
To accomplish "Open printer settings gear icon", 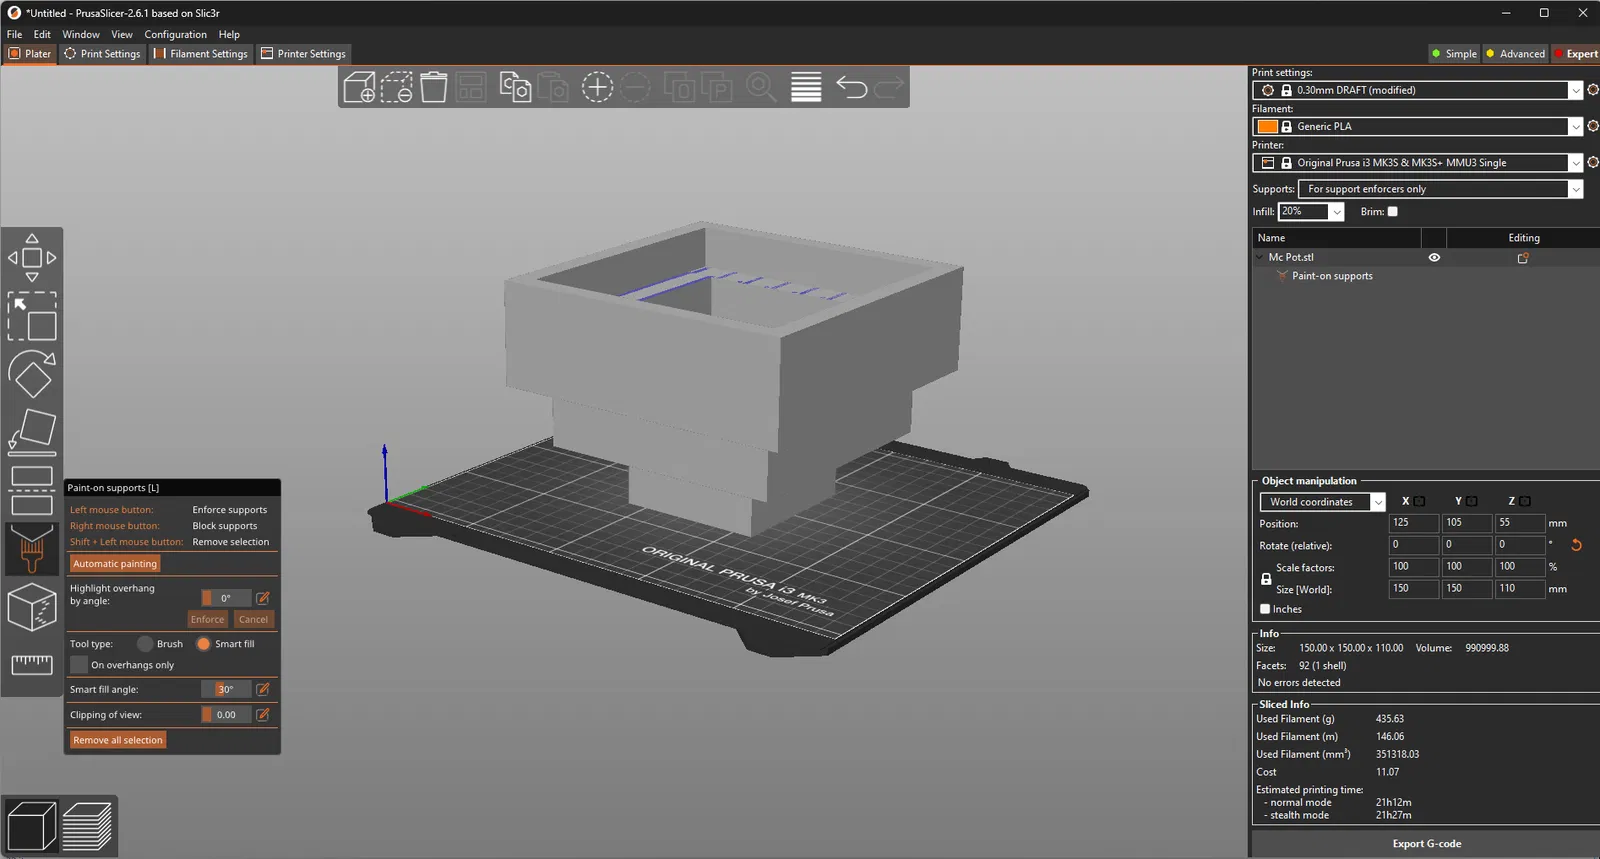I will pos(1593,162).
